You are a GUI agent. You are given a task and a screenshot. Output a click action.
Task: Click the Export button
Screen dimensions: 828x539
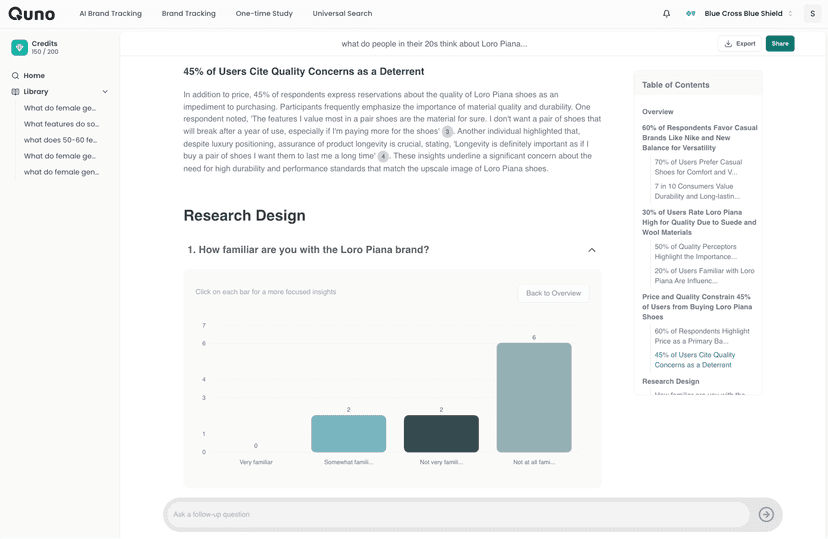coord(740,44)
